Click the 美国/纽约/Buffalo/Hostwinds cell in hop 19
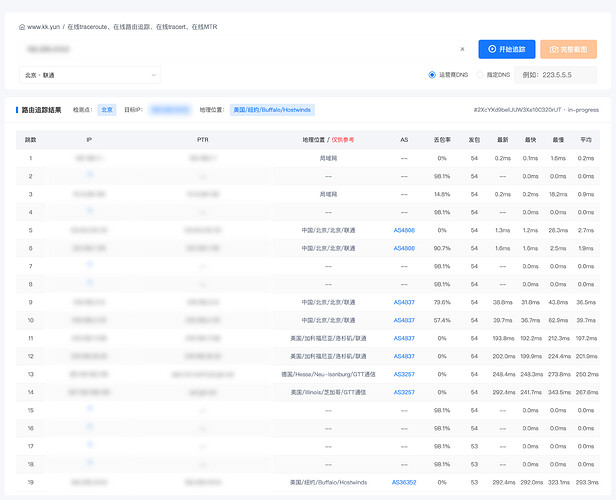Viewport: 616px width, 500px height. coord(328,482)
